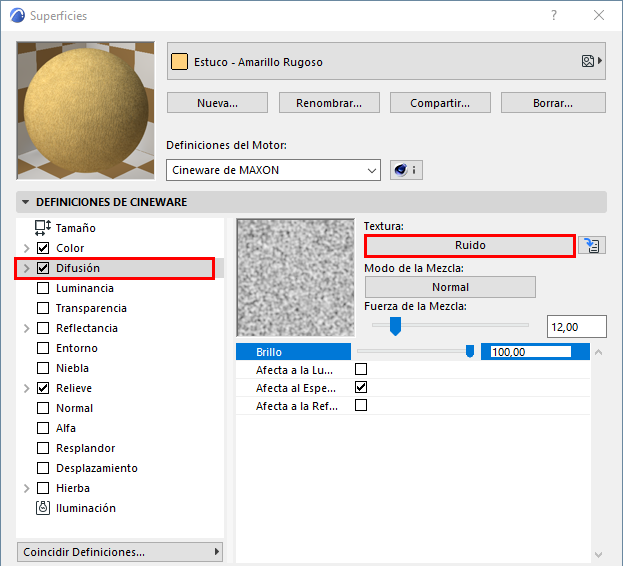The height and width of the screenshot is (566, 623).
Task: Uncheck the Afecta al Espe... option
Action: [361, 387]
